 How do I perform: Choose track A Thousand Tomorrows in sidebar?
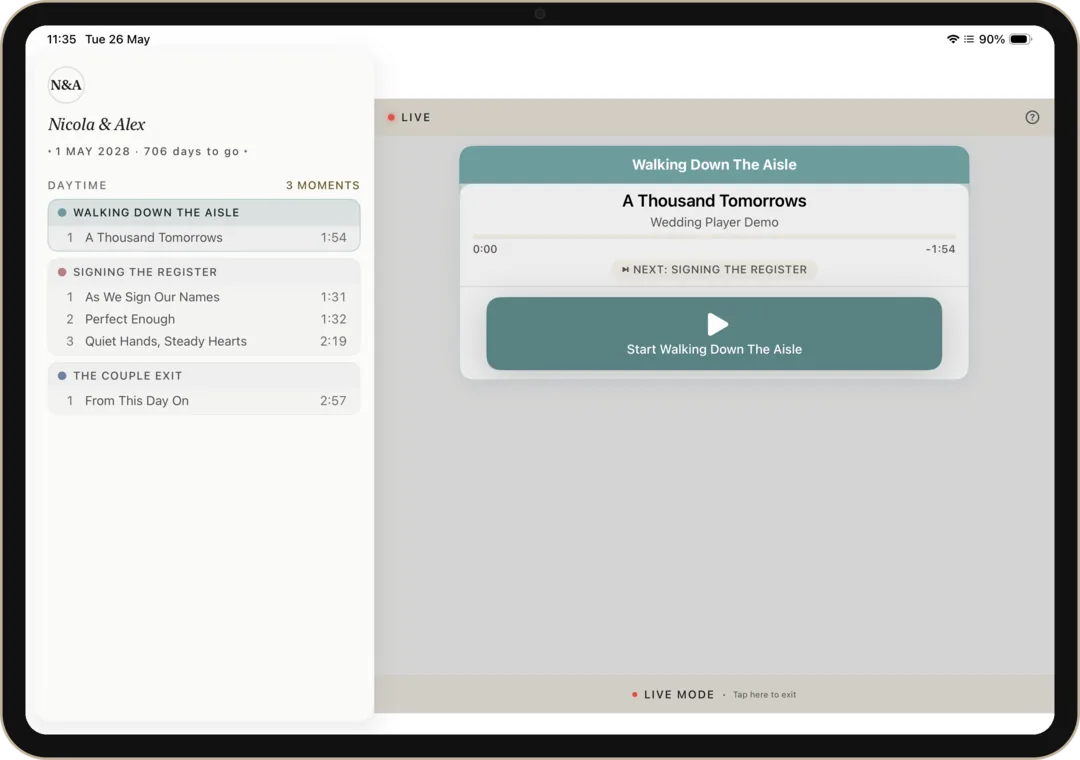tap(204, 237)
